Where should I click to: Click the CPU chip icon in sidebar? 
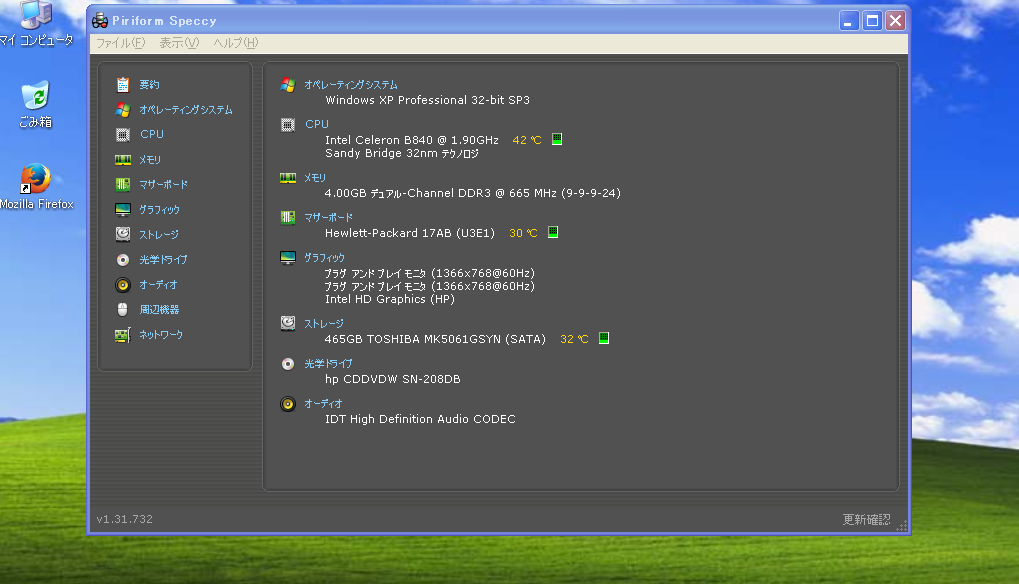pos(123,134)
